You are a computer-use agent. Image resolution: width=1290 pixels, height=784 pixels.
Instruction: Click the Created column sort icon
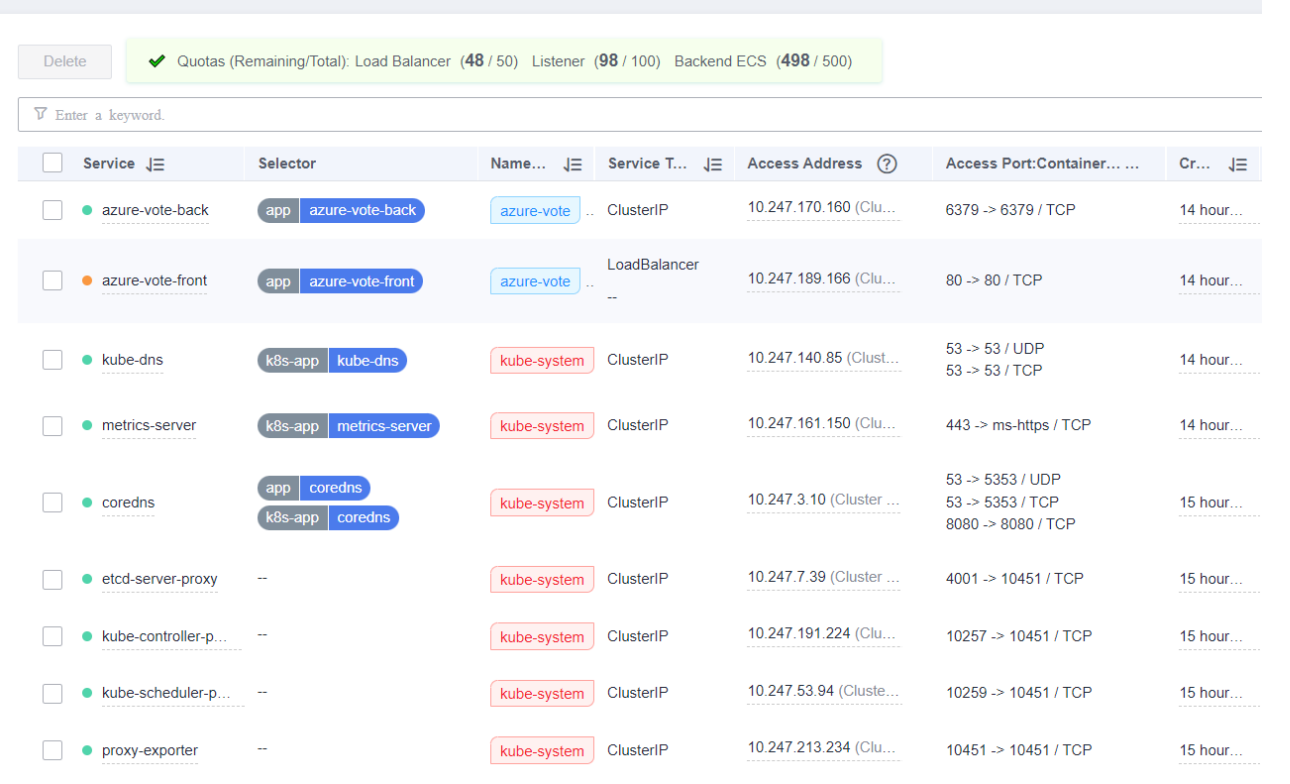pyautogui.click(x=1237, y=165)
